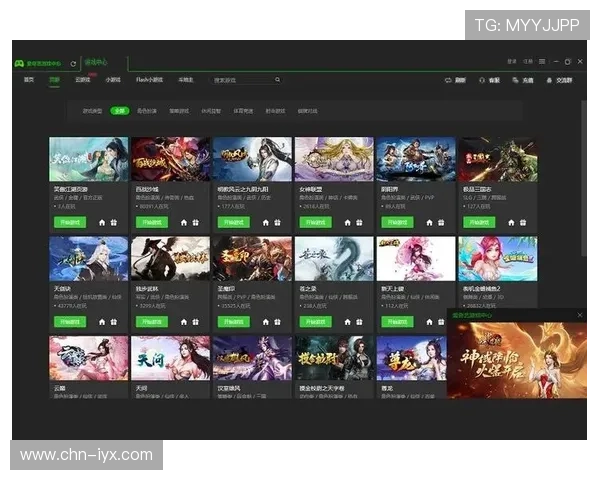
Task: Click gift pack icon for 天剑诀
Action: 114,322
